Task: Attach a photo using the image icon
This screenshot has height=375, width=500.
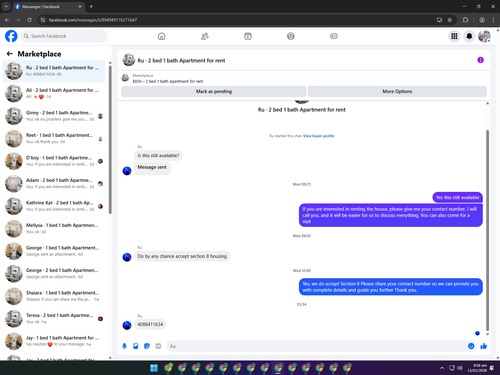Action: coord(136,346)
